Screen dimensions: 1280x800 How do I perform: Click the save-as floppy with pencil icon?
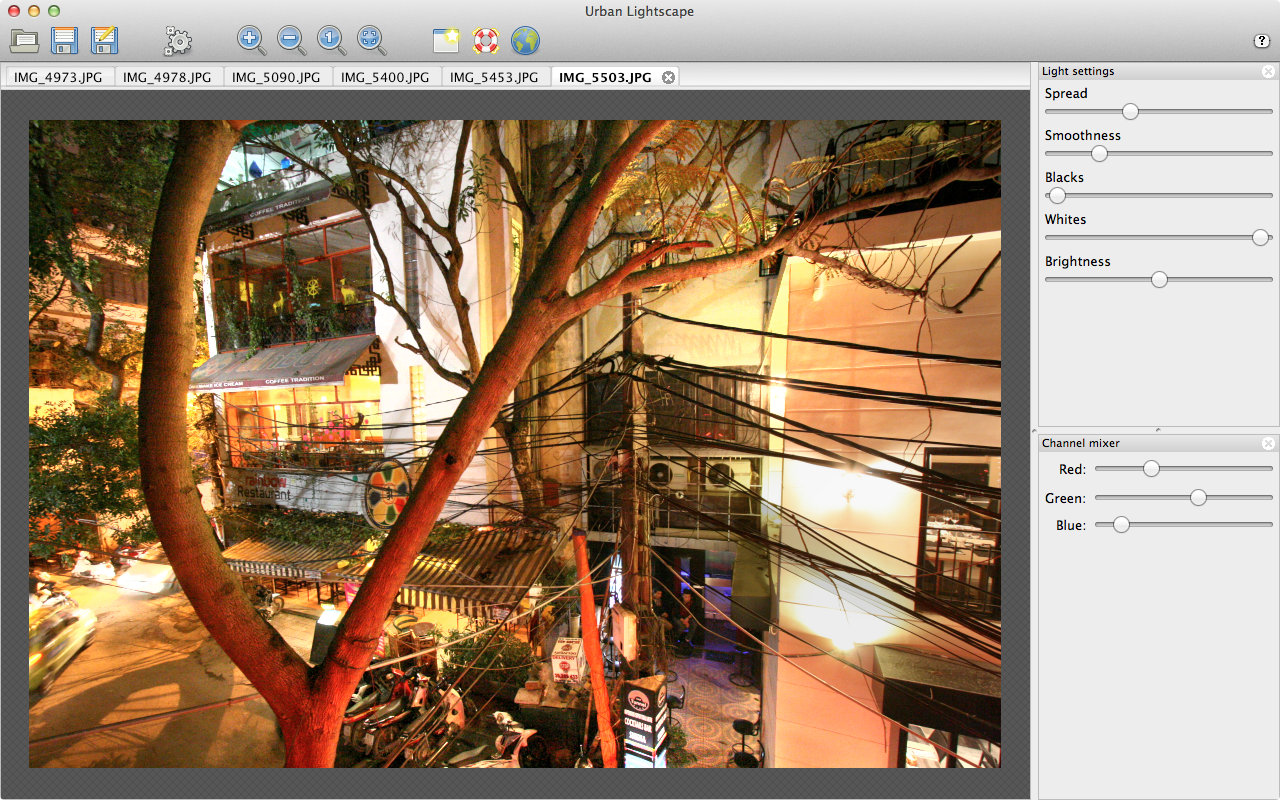pos(104,41)
